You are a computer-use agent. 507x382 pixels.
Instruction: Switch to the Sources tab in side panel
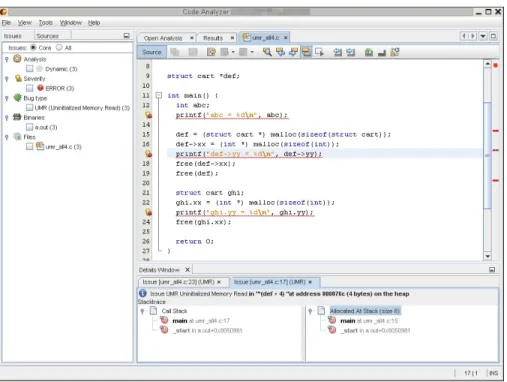(x=48, y=36)
